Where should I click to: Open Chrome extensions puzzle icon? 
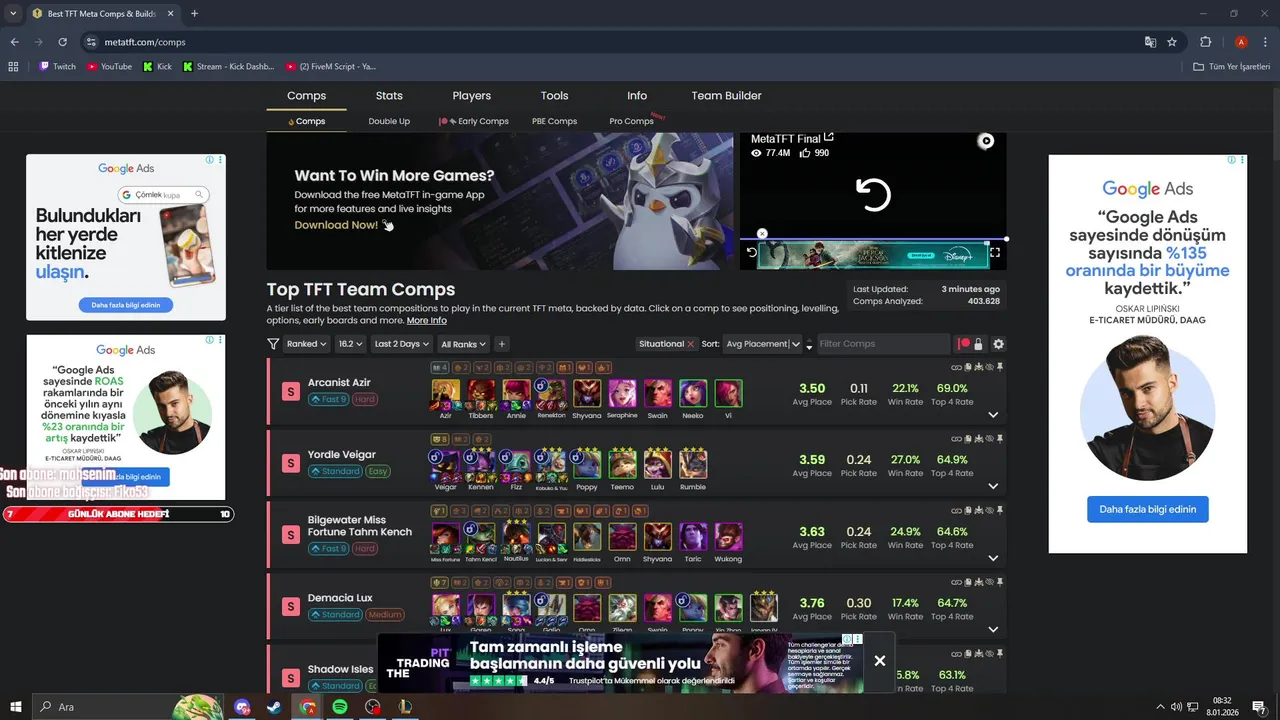(x=1205, y=42)
